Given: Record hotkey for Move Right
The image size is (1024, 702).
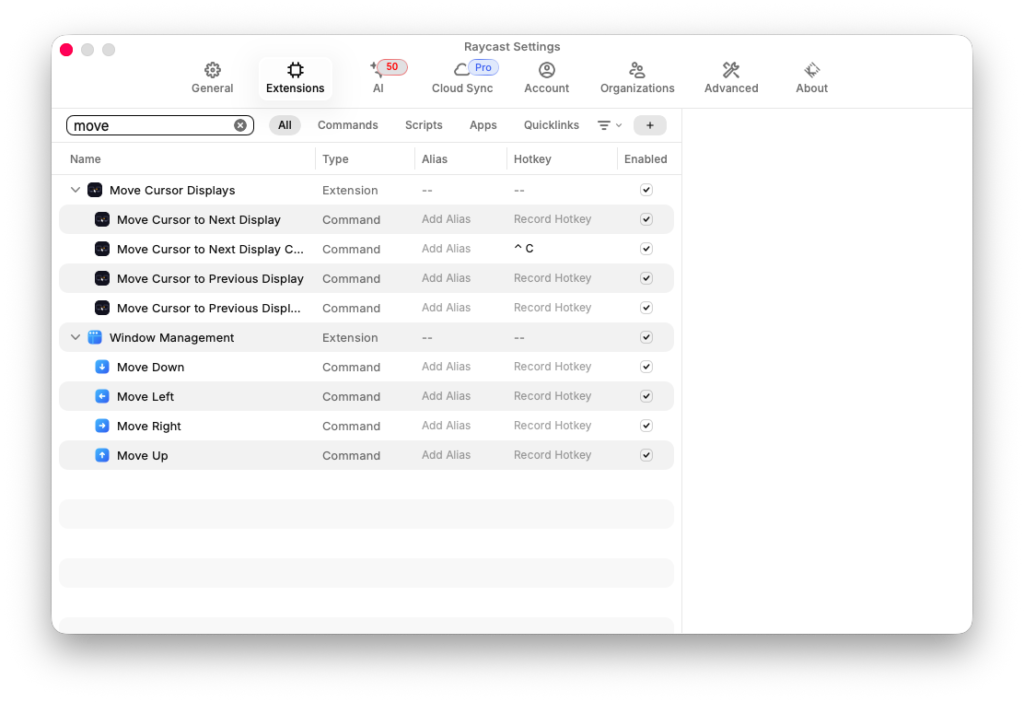Looking at the screenshot, I should click(x=552, y=426).
